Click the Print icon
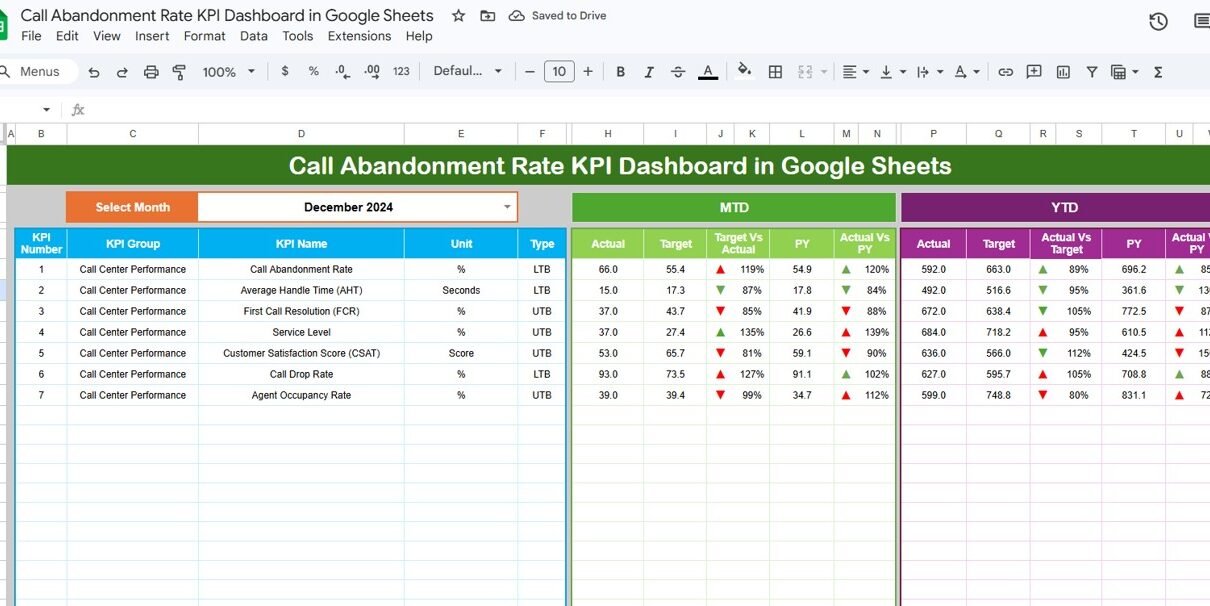1210x606 pixels. 151,72
